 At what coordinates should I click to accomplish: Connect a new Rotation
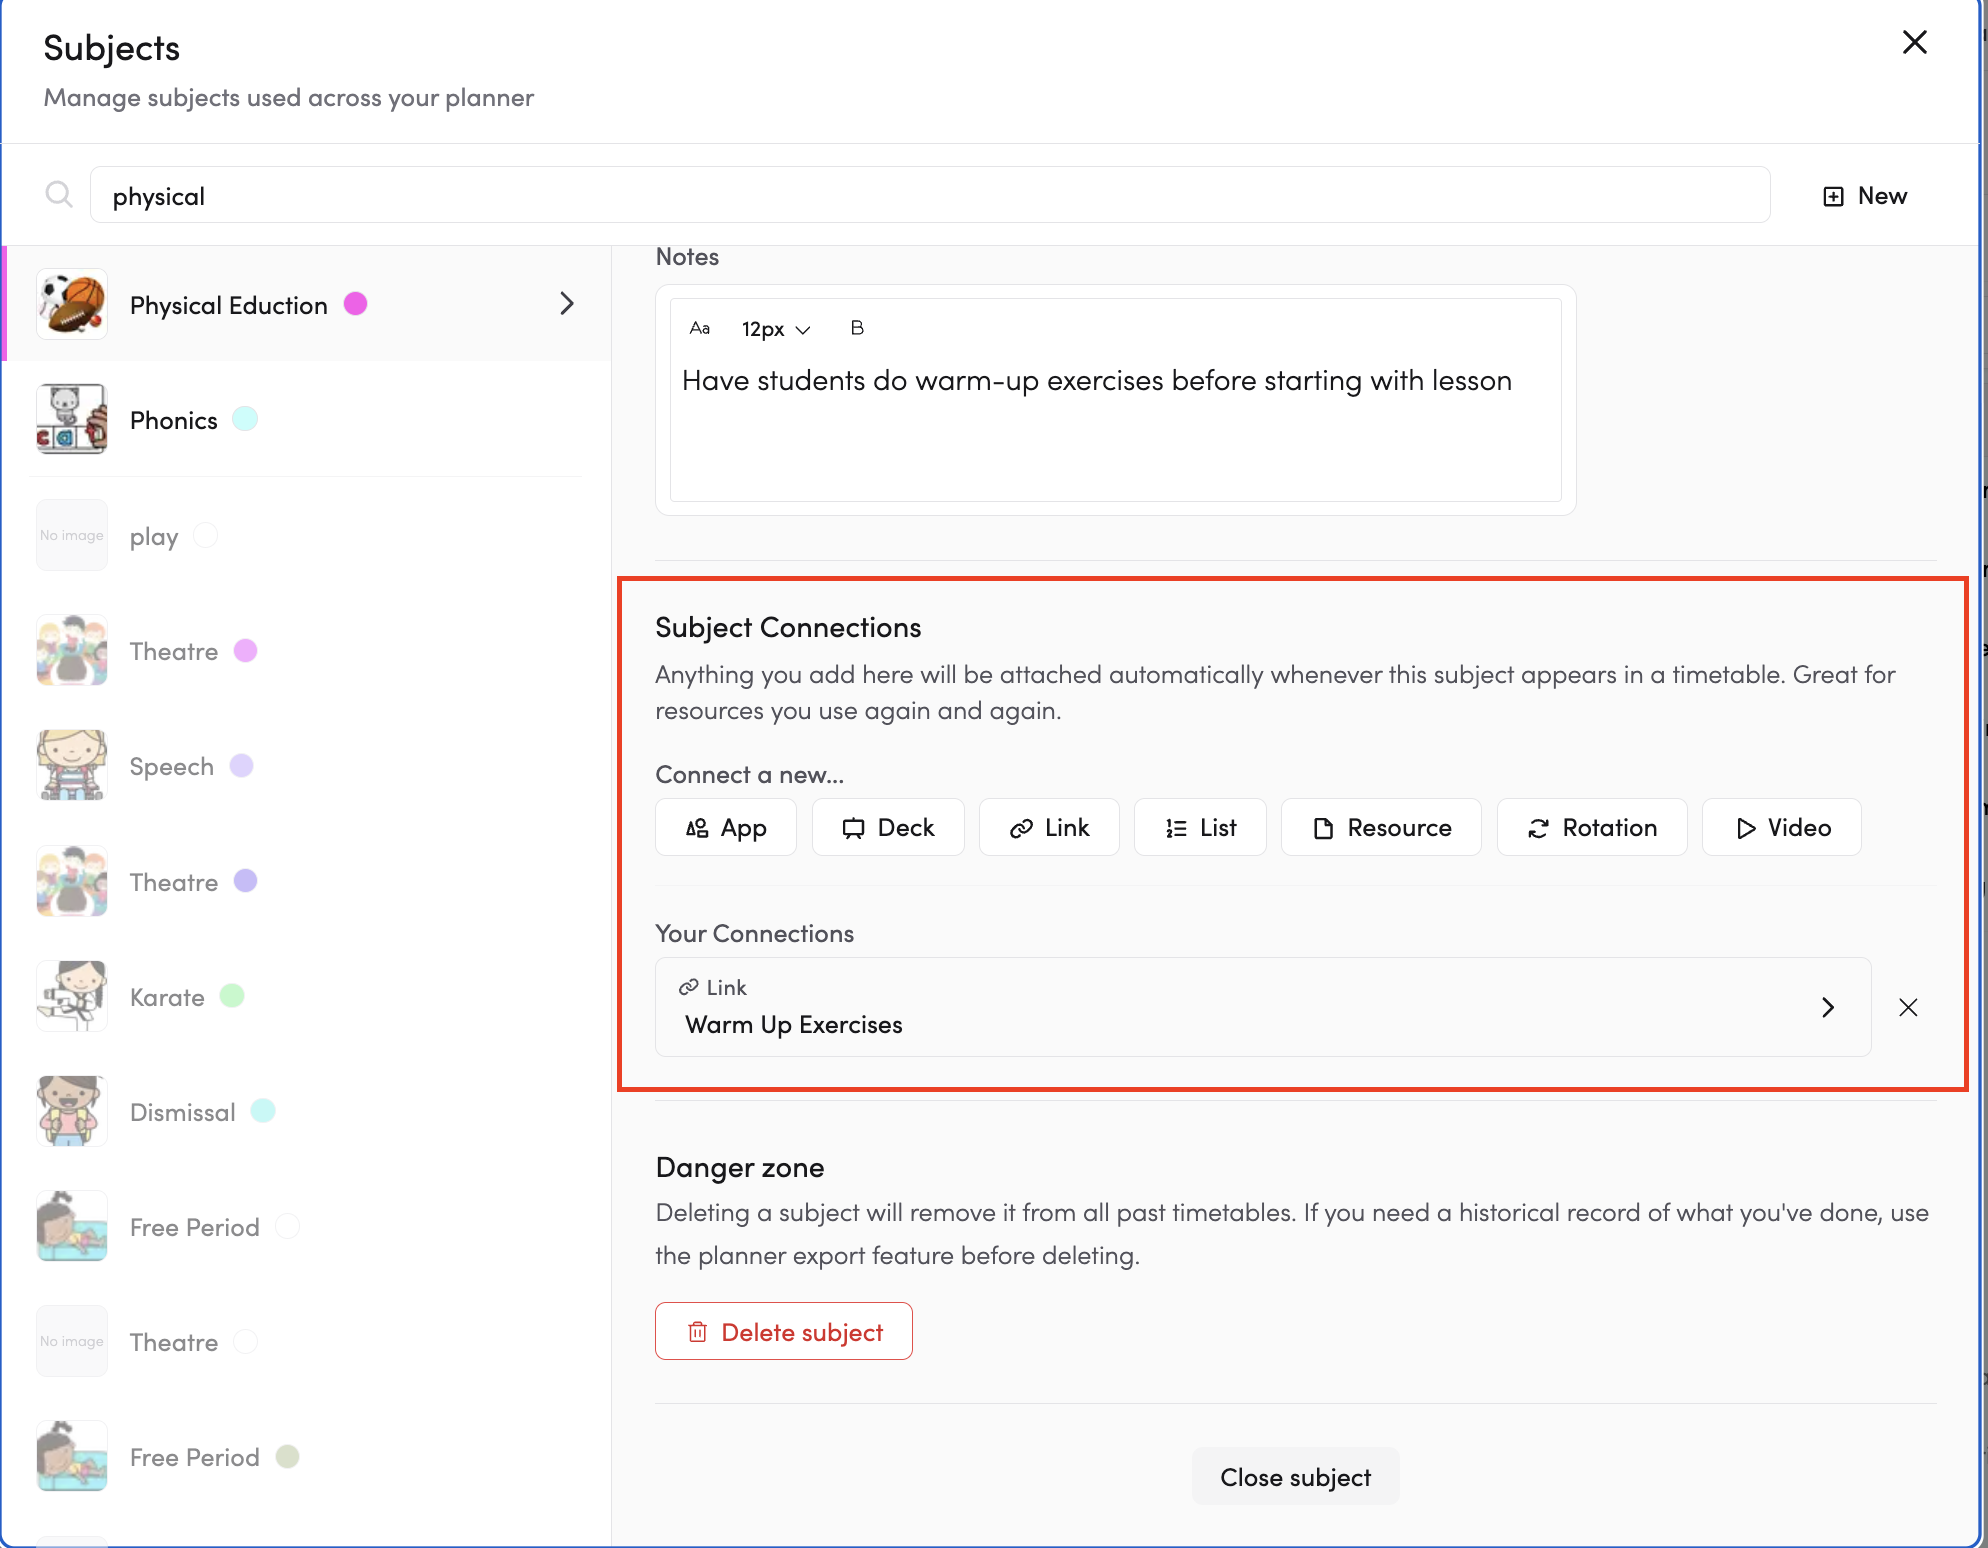(1591, 827)
